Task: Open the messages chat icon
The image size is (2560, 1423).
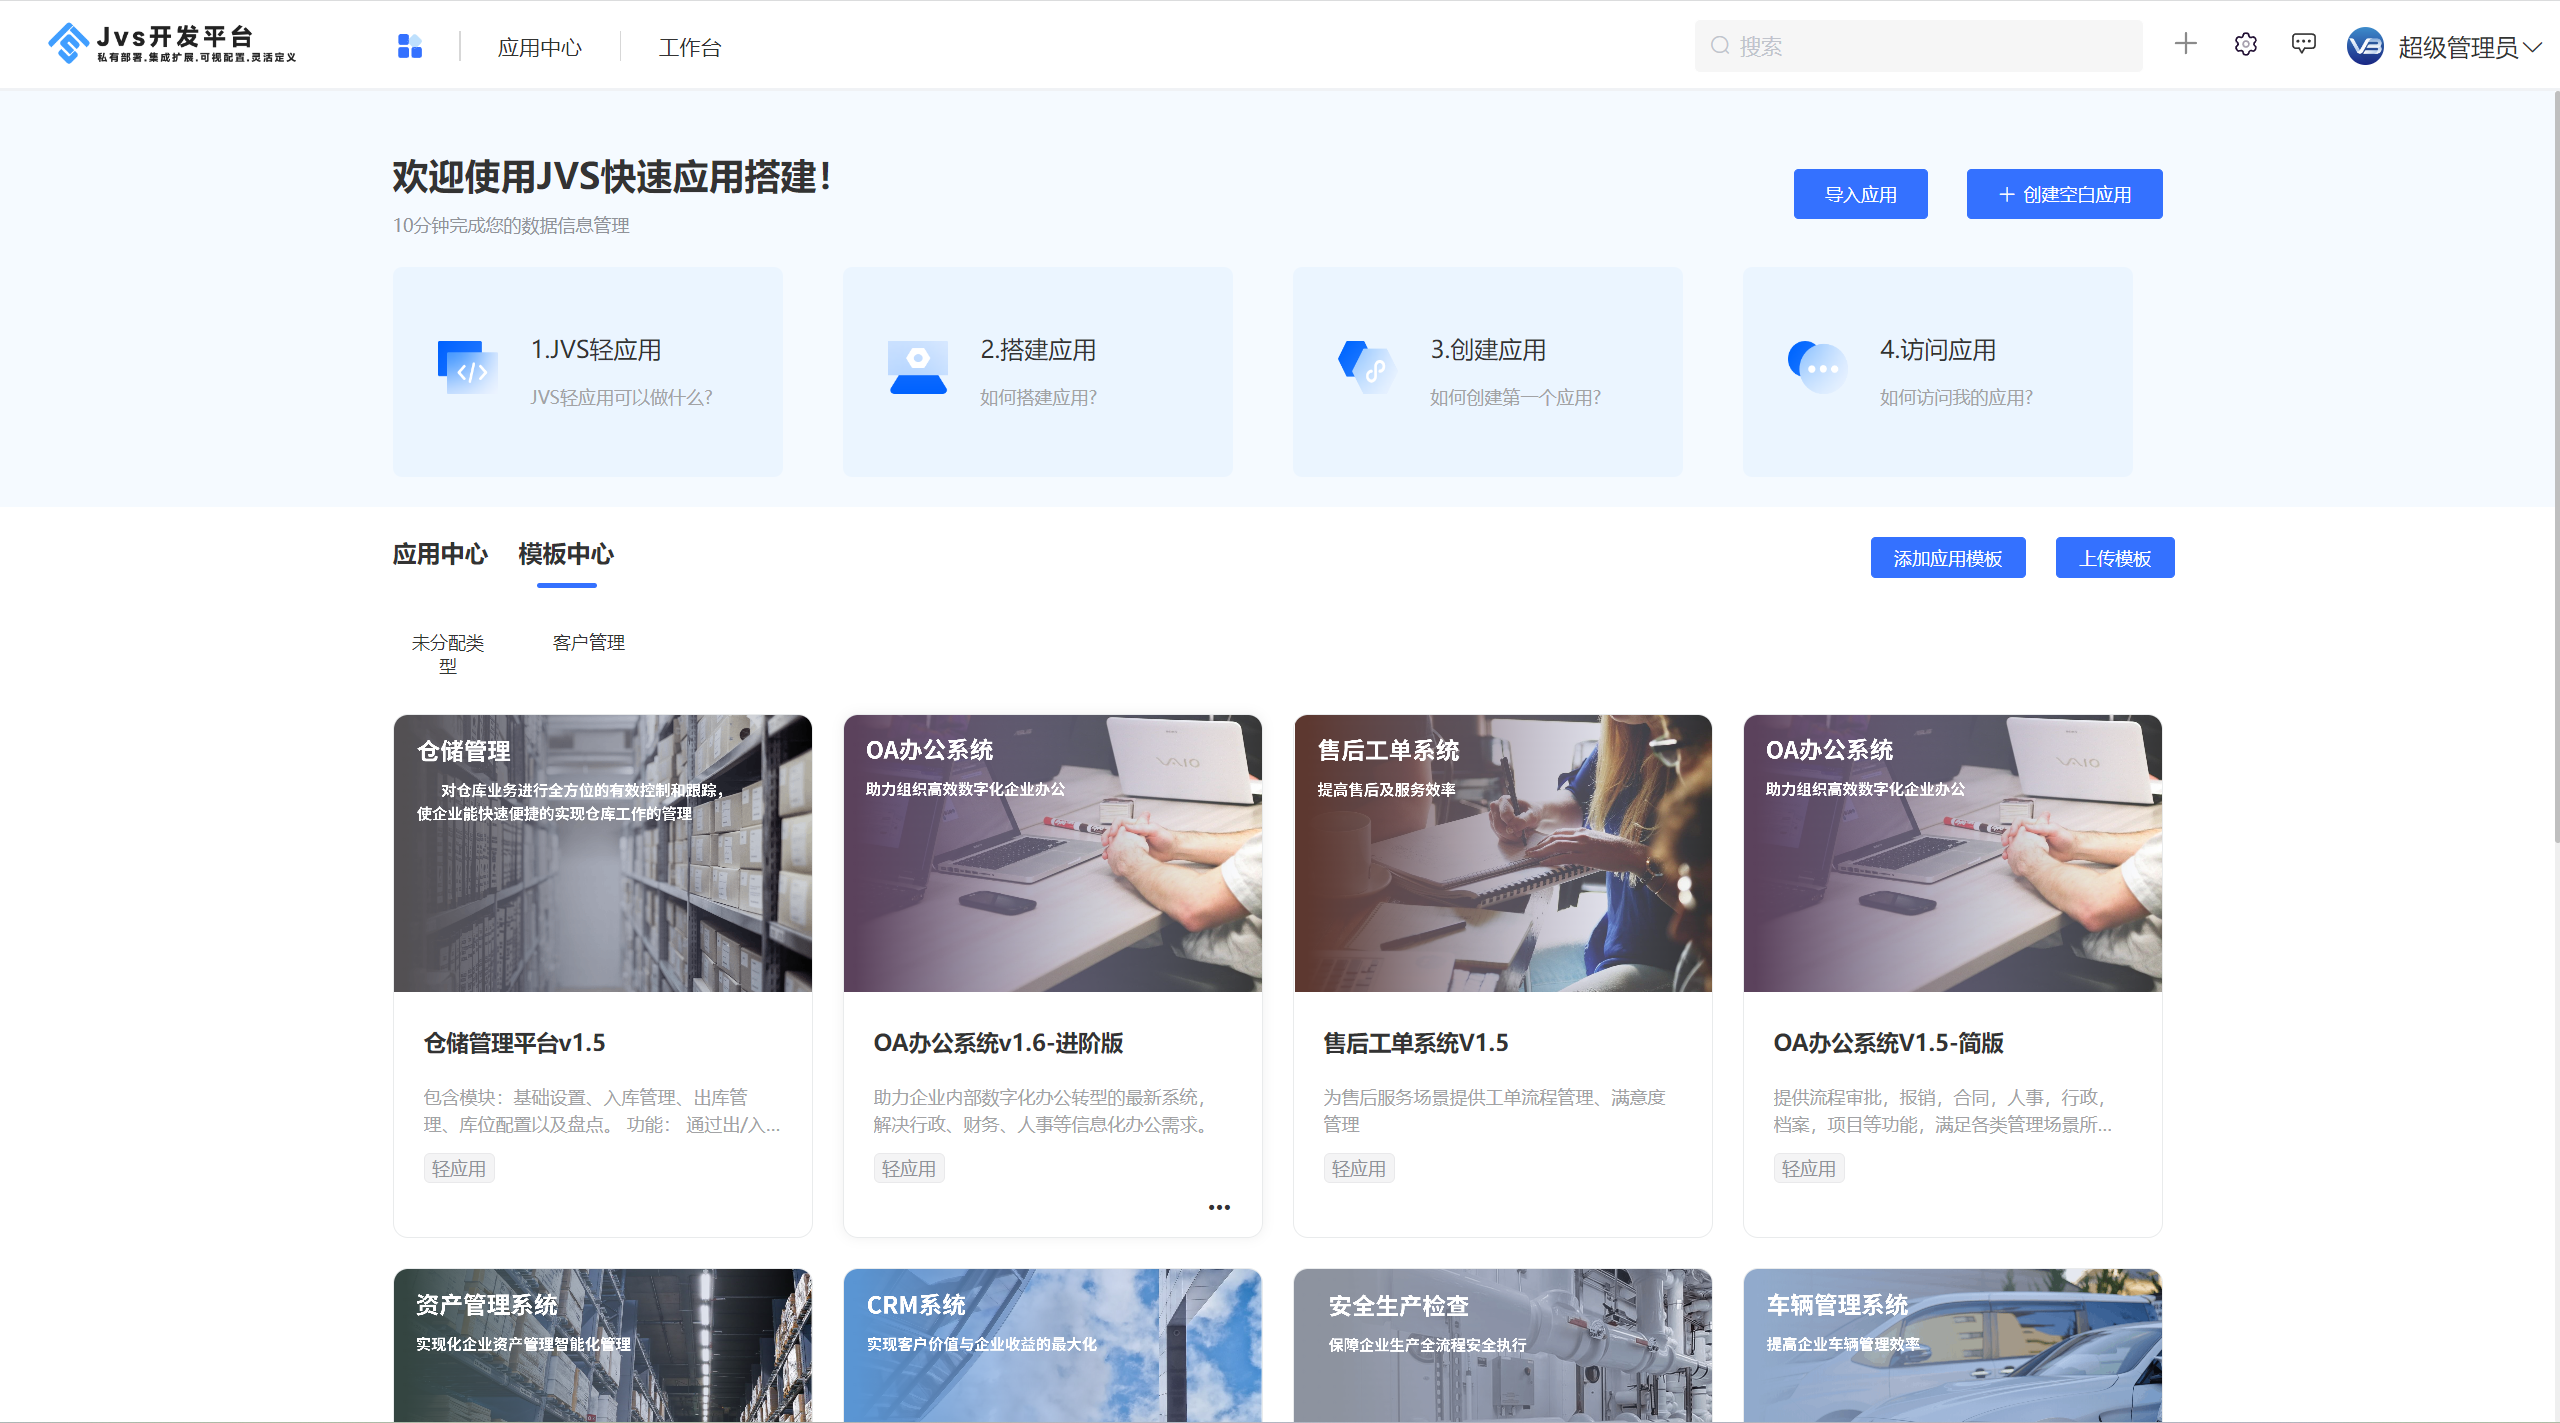Action: coord(2304,44)
